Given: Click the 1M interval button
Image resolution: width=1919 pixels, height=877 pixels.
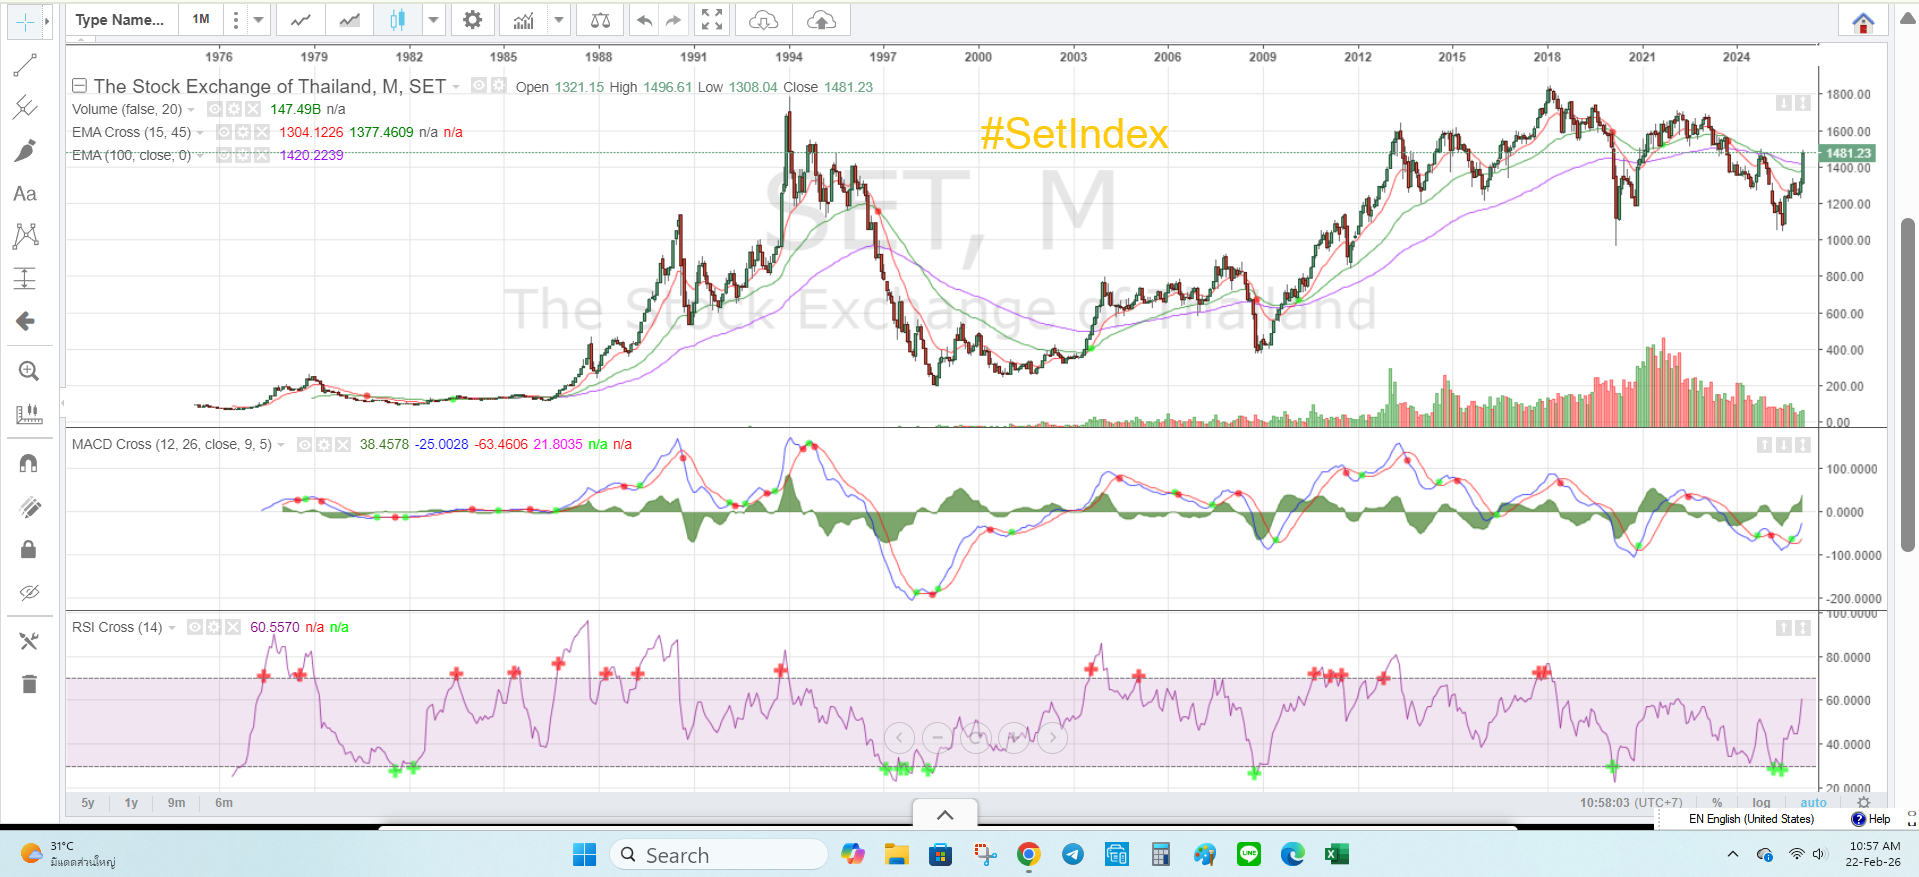Looking at the screenshot, I should [201, 20].
